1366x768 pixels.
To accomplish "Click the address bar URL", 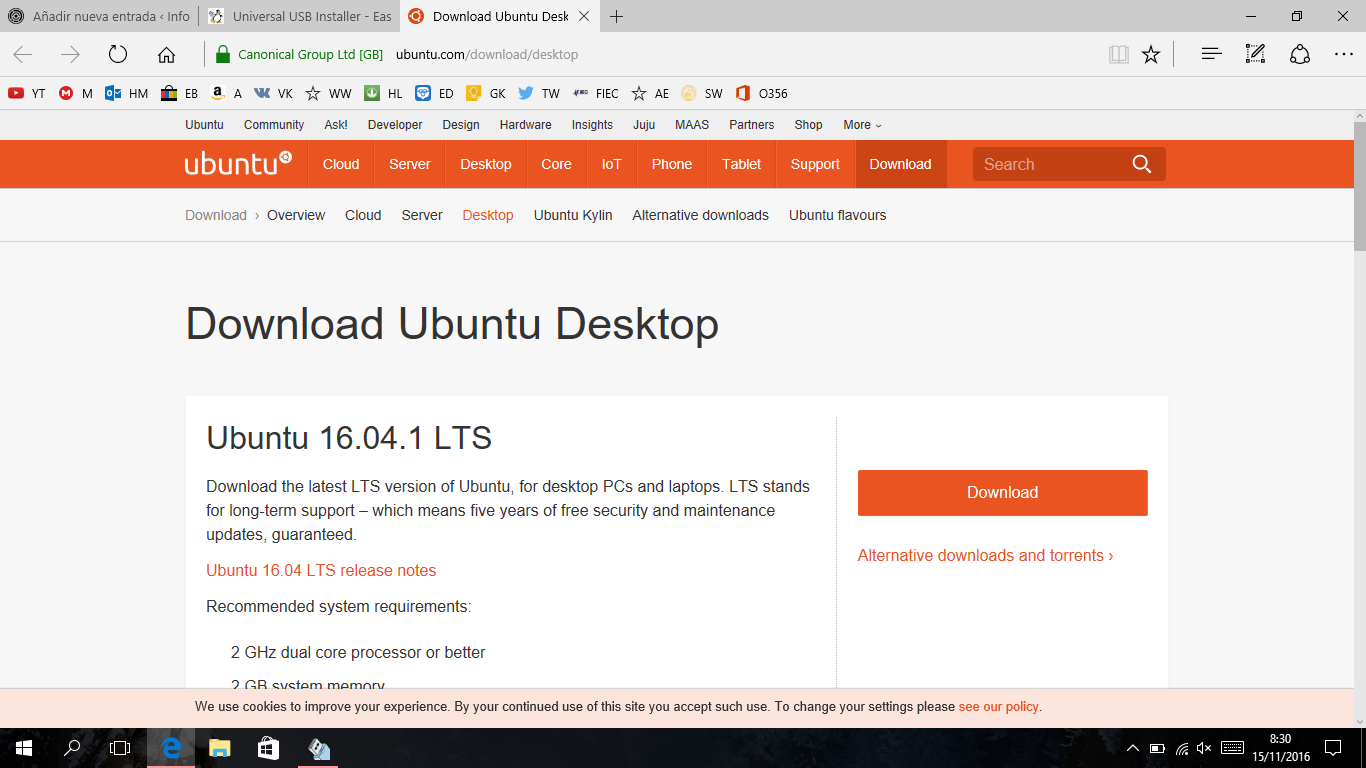I will pos(487,55).
